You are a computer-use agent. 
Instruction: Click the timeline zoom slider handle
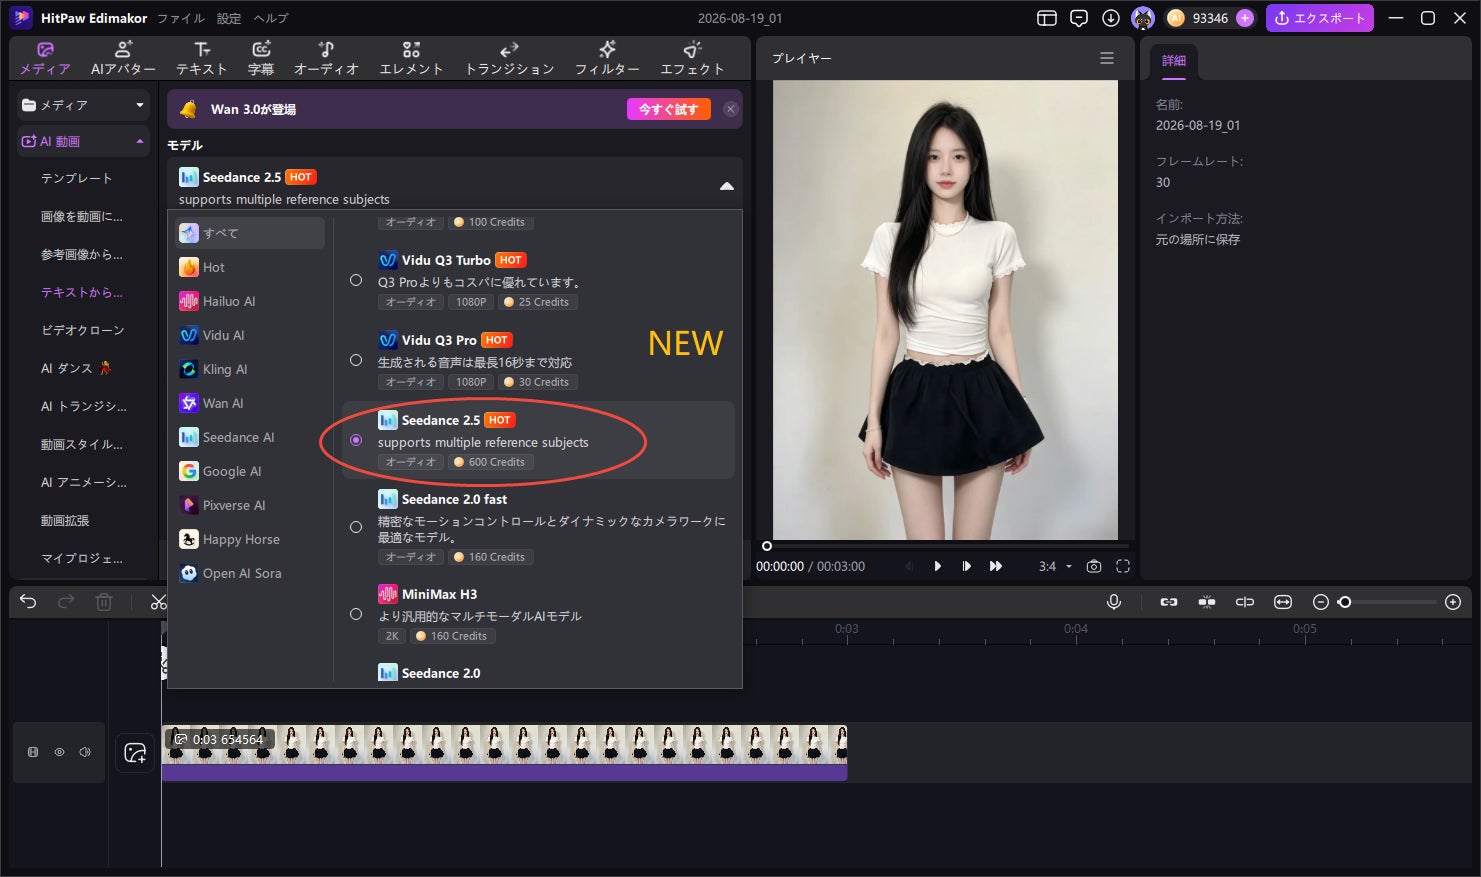point(1345,602)
